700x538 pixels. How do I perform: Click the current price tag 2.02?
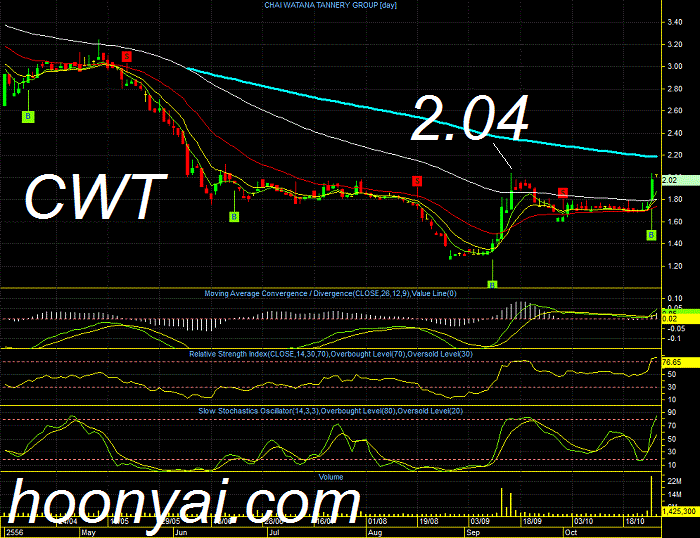[680, 180]
